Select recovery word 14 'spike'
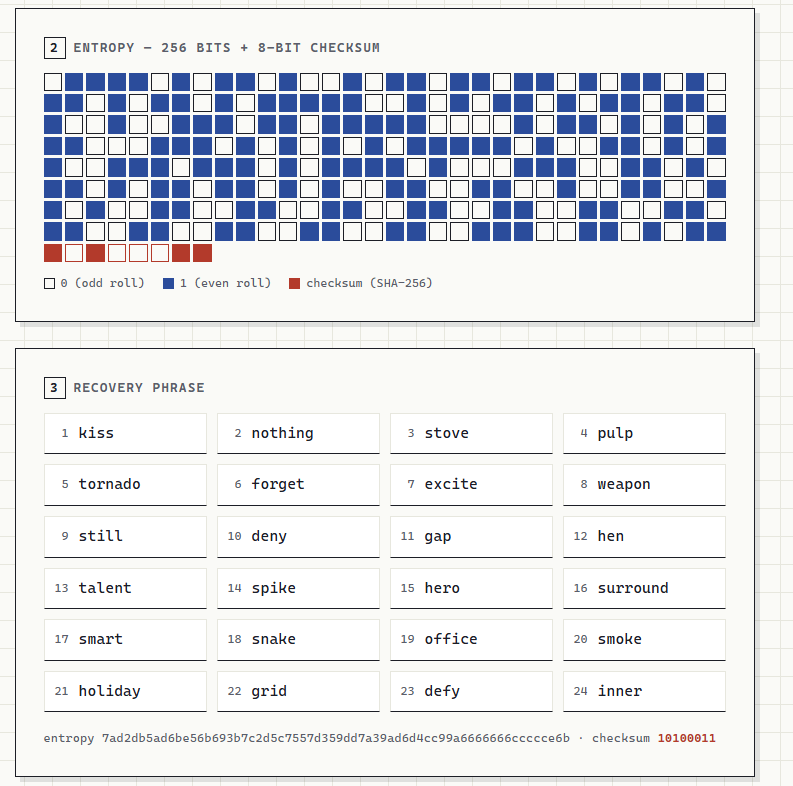The height and width of the screenshot is (786, 793). pyautogui.click(x=298, y=588)
